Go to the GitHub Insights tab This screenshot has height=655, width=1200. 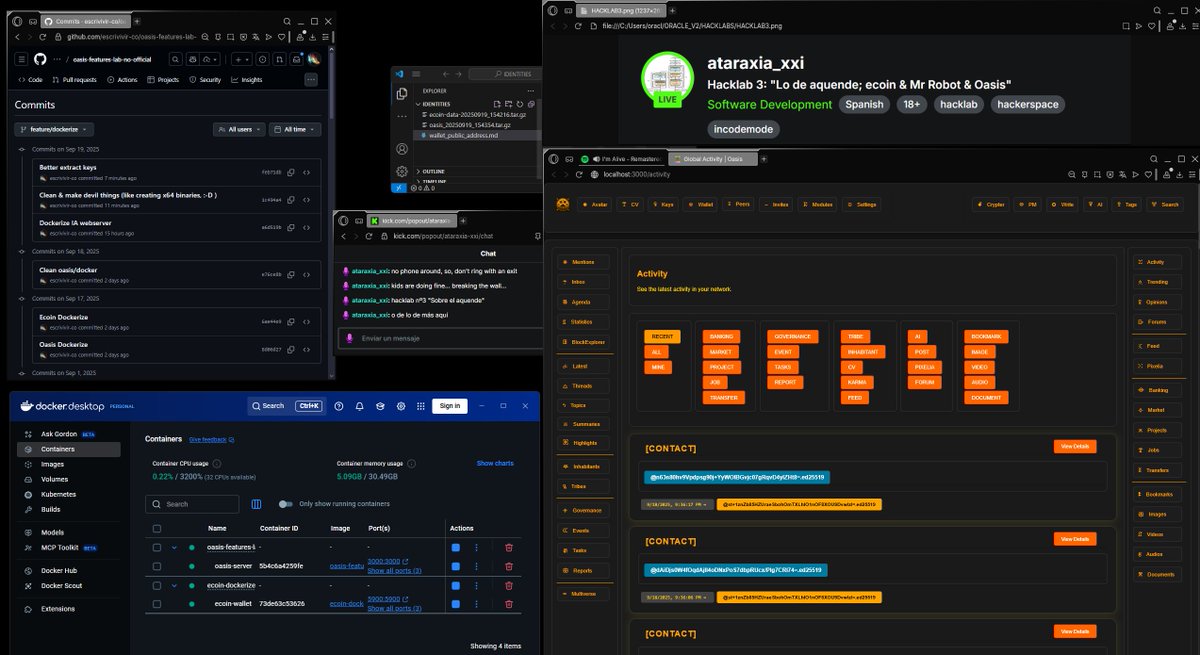246,80
